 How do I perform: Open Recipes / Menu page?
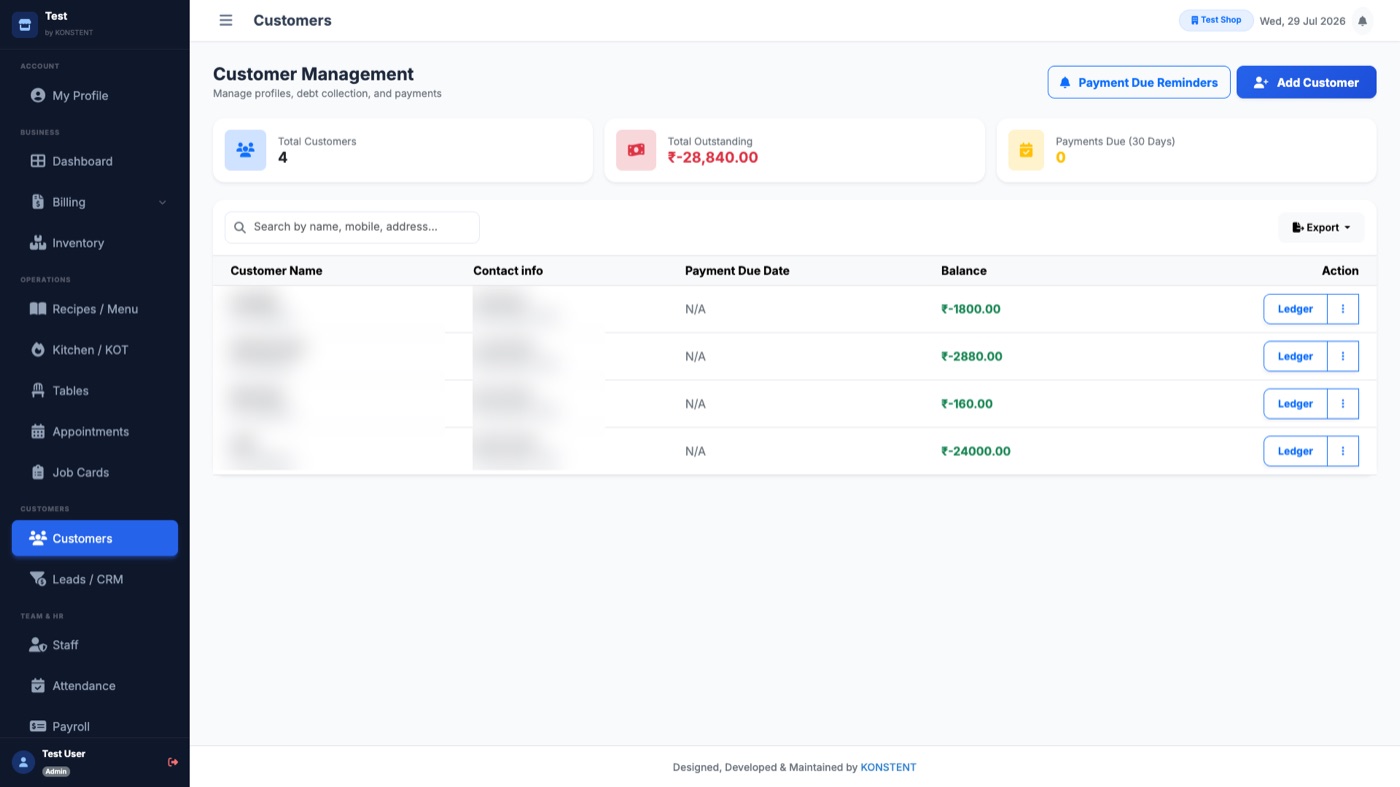[95, 309]
